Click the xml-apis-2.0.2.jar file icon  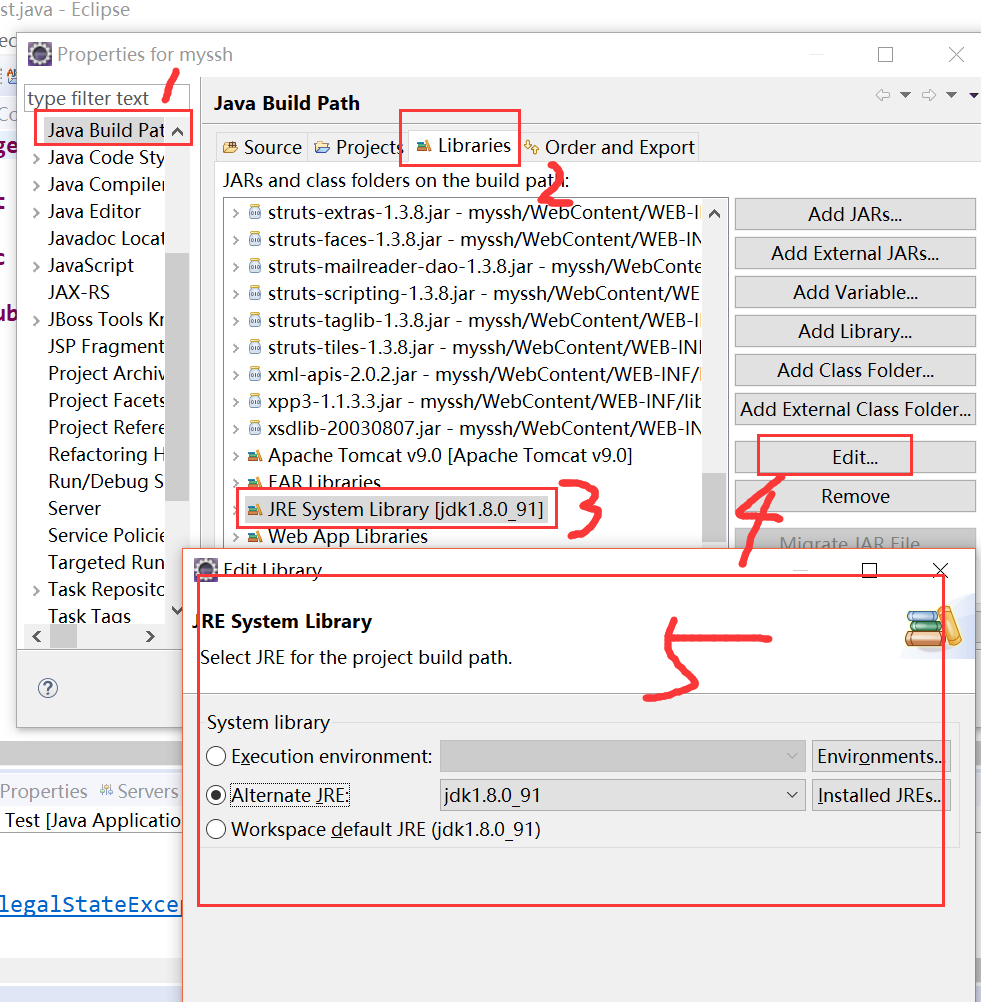coord(255,374)
